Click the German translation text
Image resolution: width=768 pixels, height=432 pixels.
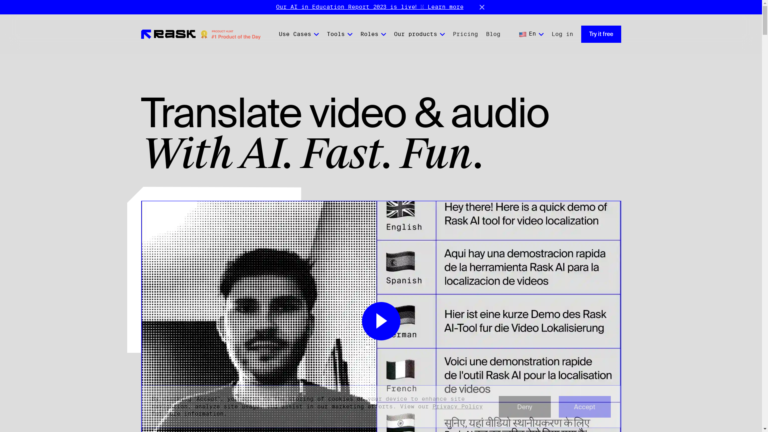click(x=525, y=321)
